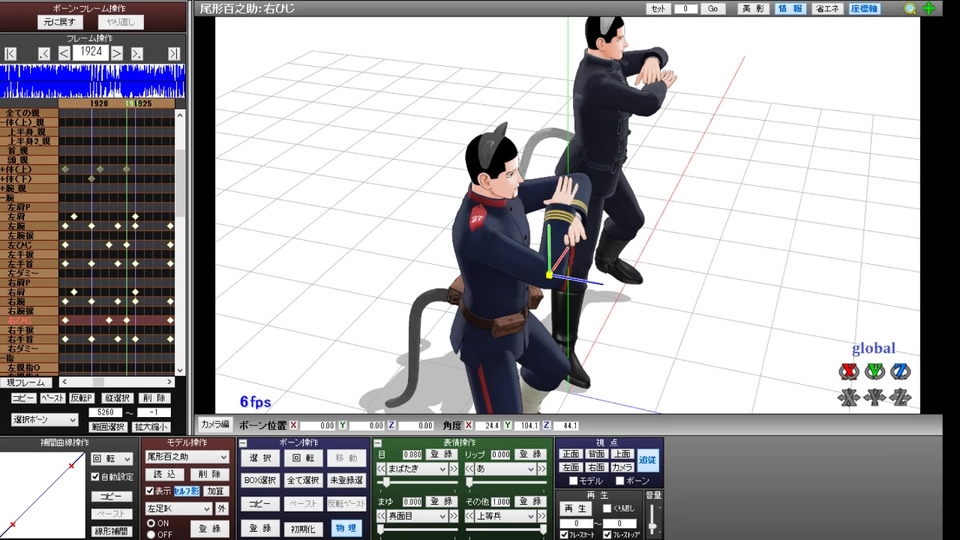Toggle フレ・スタート checkbox
The image size is (960, 540).
point(564,534)
